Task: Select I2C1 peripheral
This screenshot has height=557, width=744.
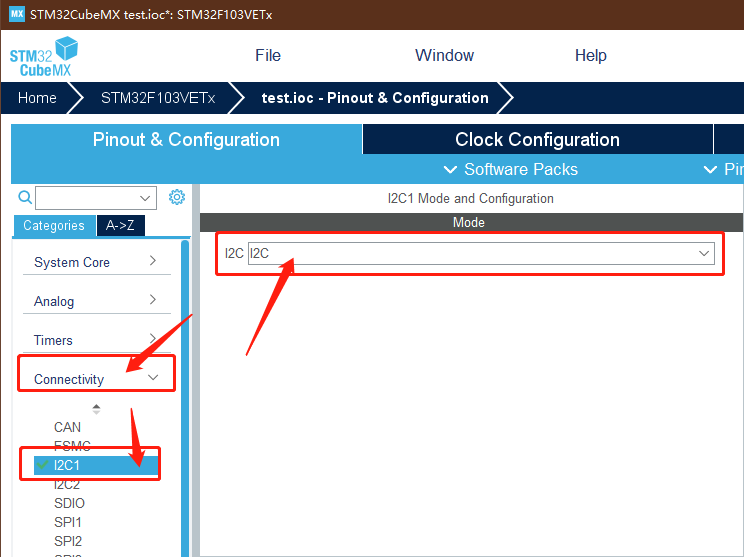Action: [x=96, y=465]
